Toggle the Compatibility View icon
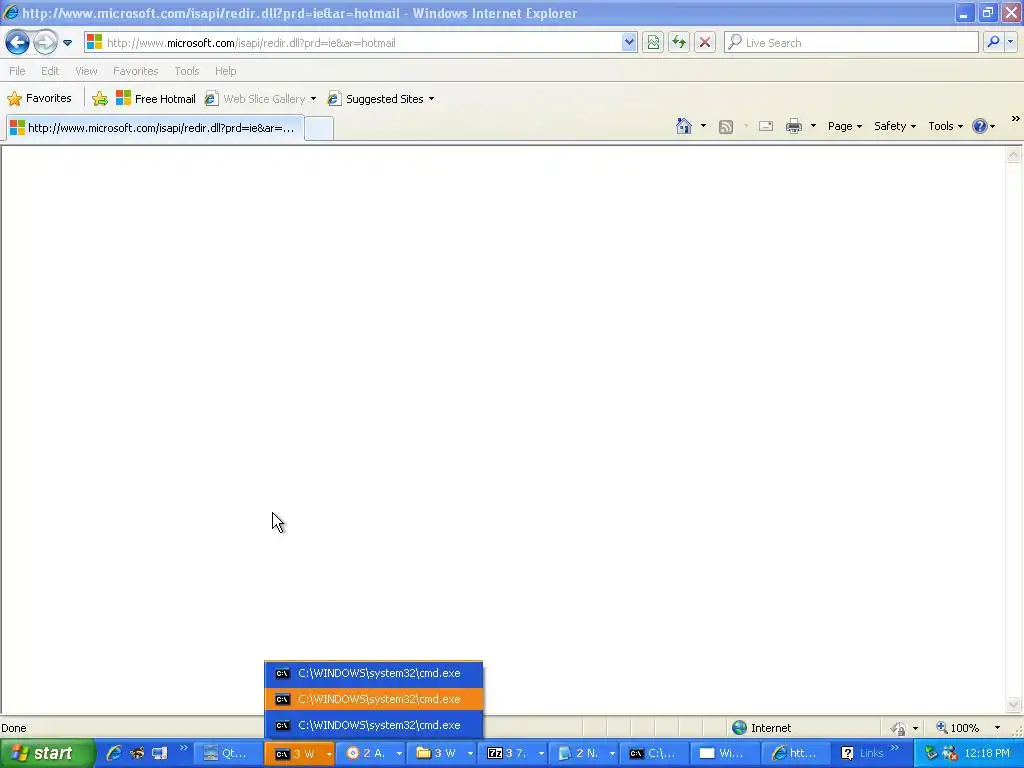Screen dimensions: 1024x768 pyautogui.click(x=653, y=42)
